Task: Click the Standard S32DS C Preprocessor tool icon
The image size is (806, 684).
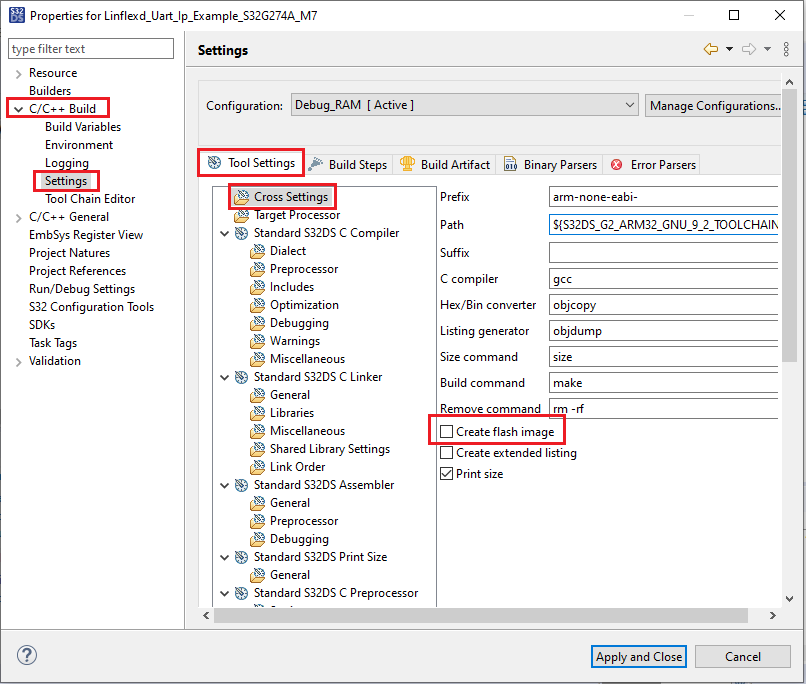Action: 241,593
